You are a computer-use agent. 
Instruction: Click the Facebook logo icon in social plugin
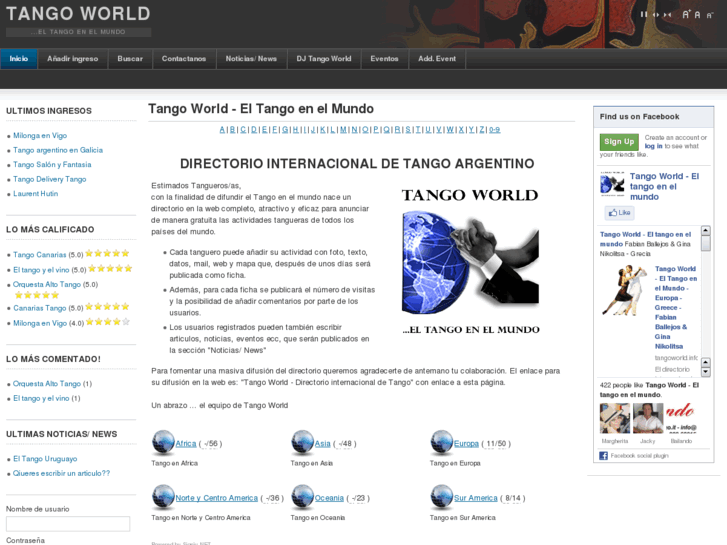[603, 455]
